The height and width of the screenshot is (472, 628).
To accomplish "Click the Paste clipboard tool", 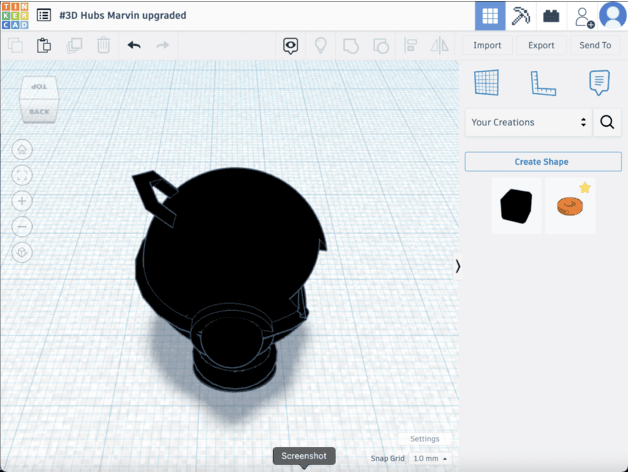I will point(44,45).
